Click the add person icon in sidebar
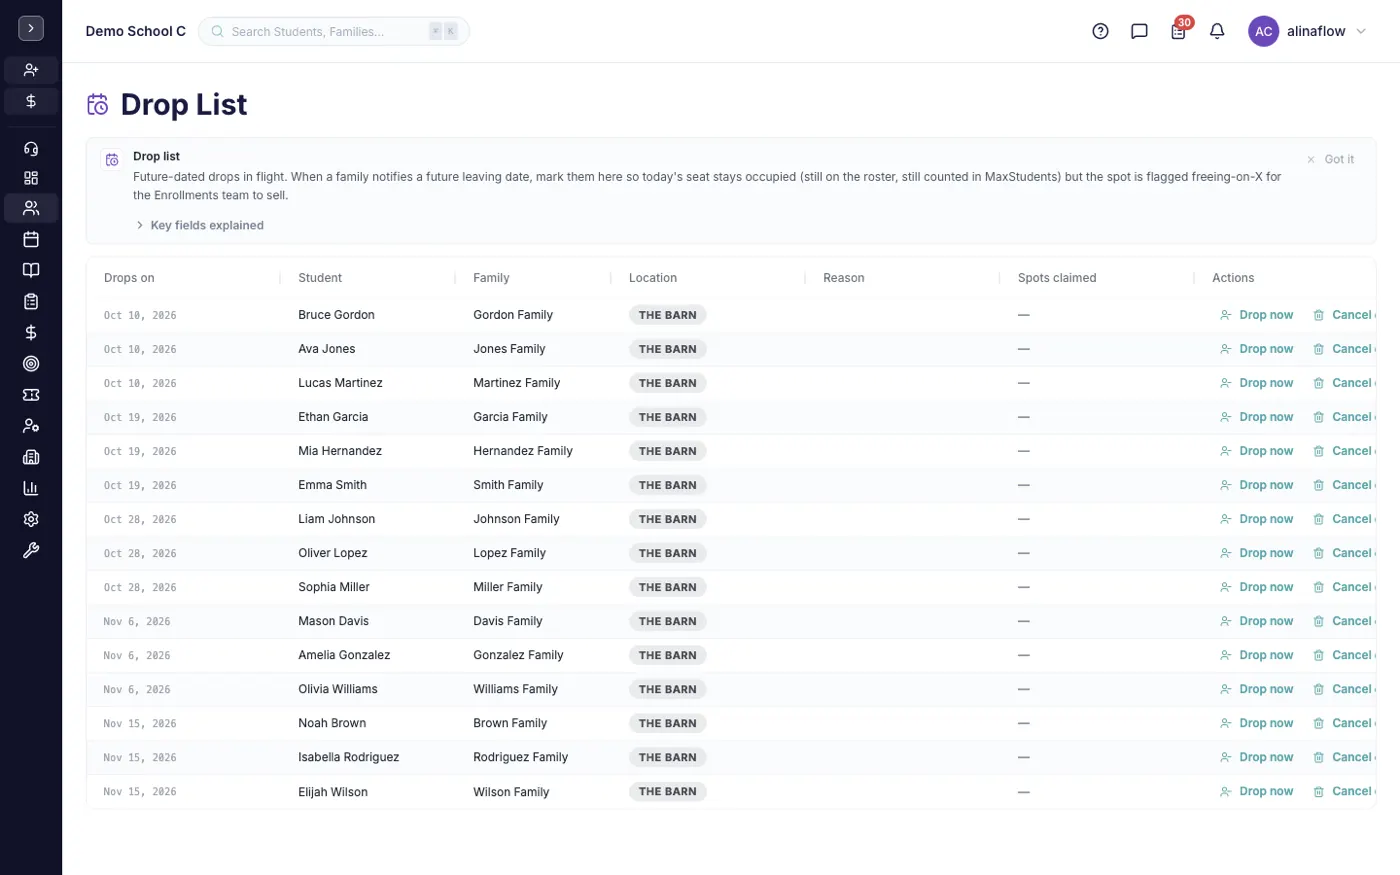Image resolution: width=1400 pixels, height=875 pixels. (x=31, y=70)
